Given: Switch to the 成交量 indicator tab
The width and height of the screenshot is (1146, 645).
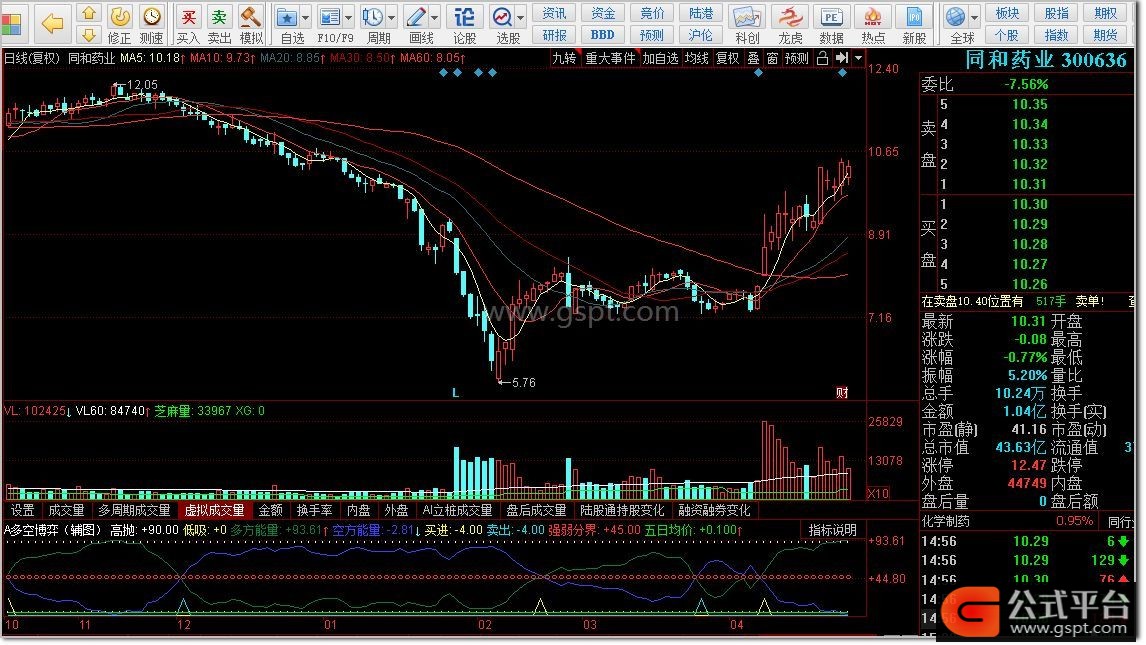Looking at the screenshot, I should coord(67,511).
